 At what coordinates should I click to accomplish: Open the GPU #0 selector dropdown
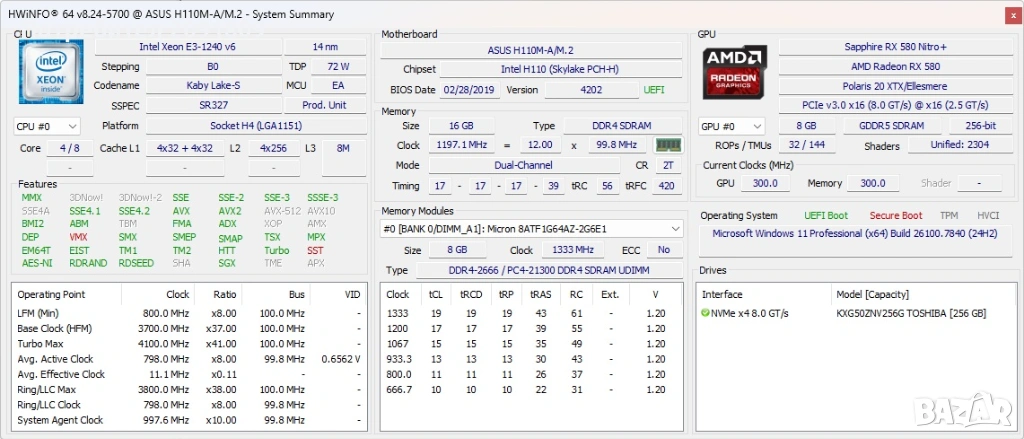coord(730,126)
